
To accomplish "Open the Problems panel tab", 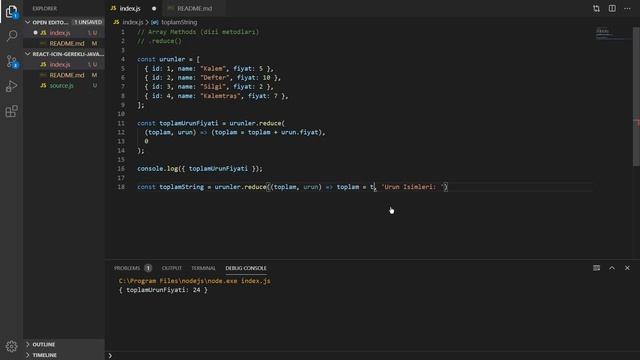I will coord(127,268).
